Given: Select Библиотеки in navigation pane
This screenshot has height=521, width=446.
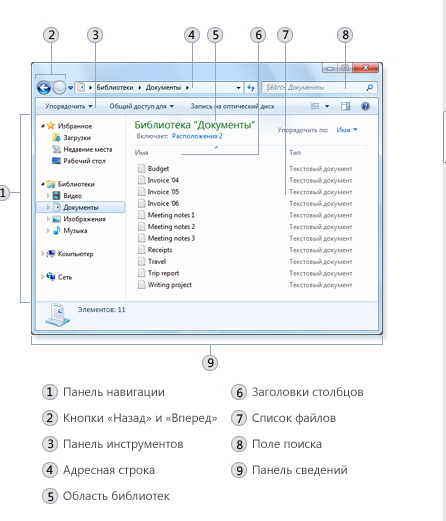Looking at the screenshot, I should point(76,184).
